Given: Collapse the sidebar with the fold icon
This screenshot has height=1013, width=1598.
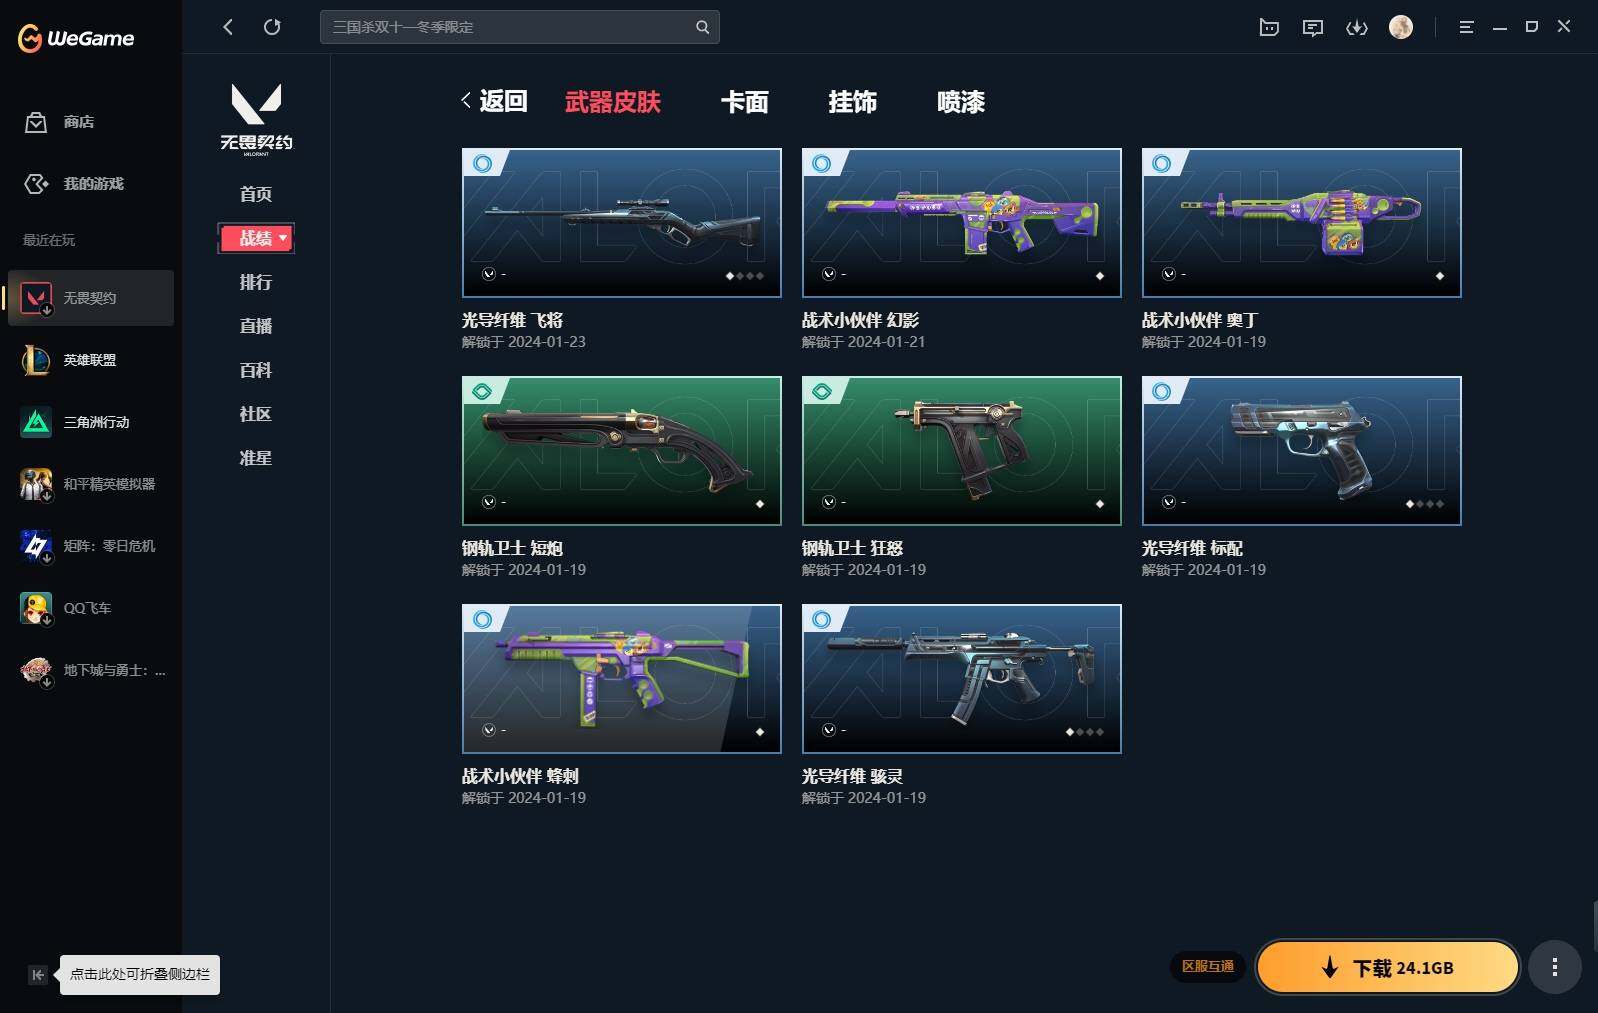Looking at the screenshot, I should click(38, 975).
